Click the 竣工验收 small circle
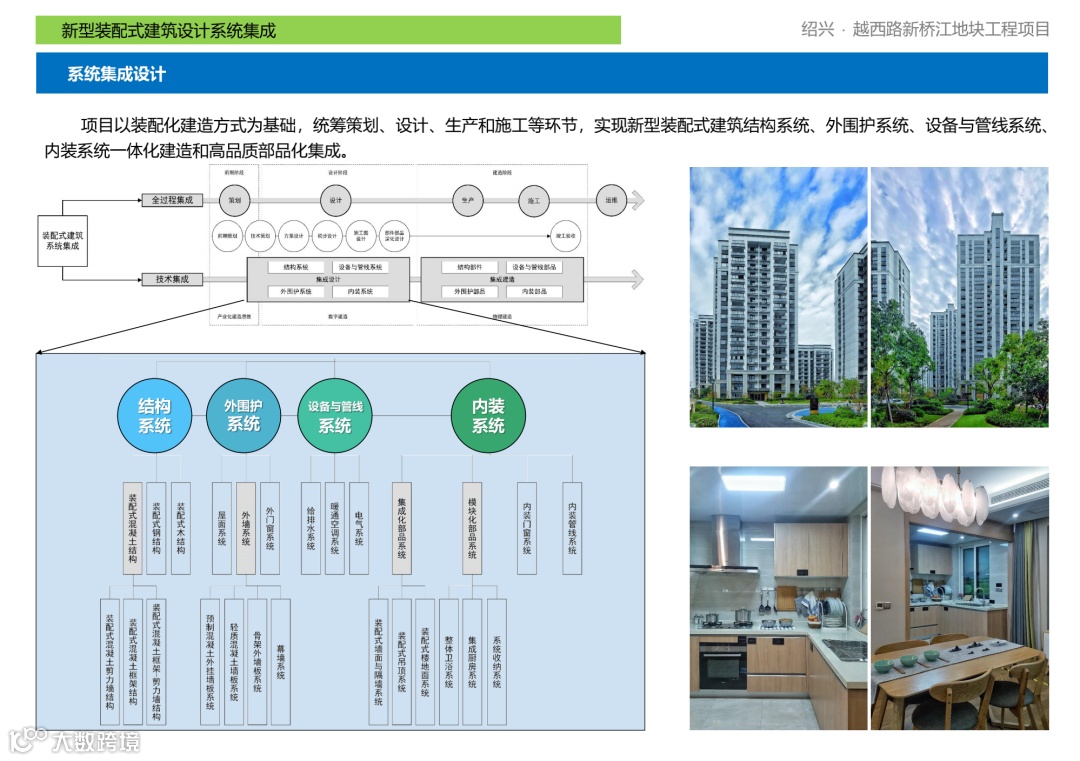The width and height of the screenshot is (1080, 761). click(565, 236)
